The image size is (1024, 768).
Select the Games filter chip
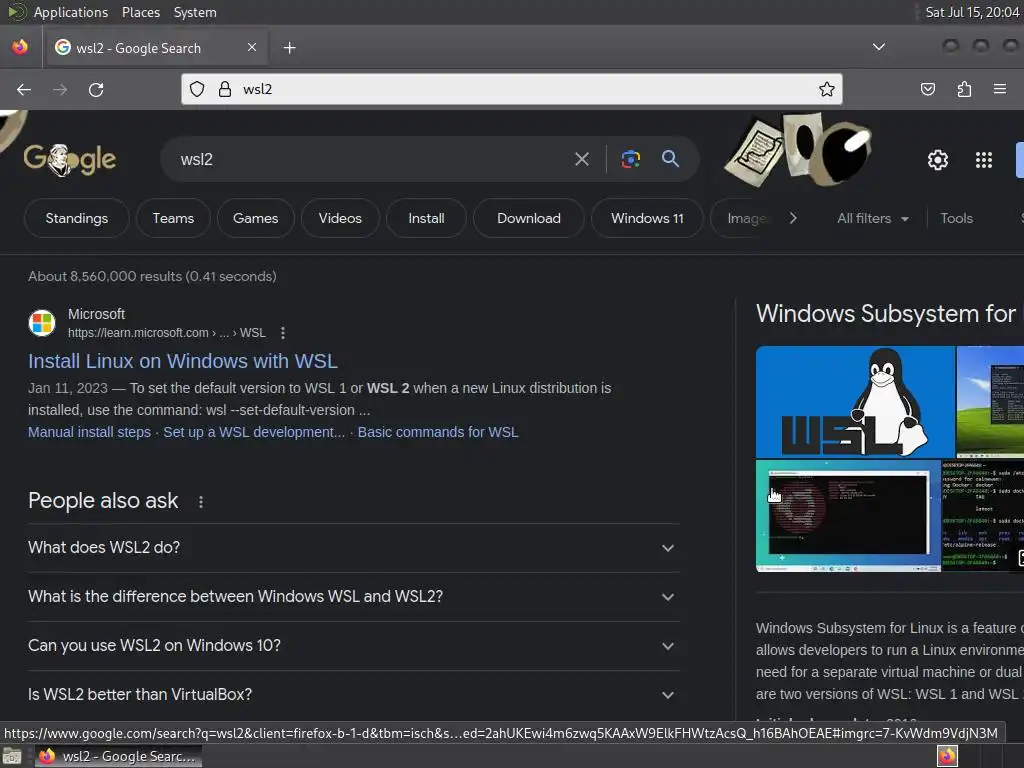(x=255, y=218)
